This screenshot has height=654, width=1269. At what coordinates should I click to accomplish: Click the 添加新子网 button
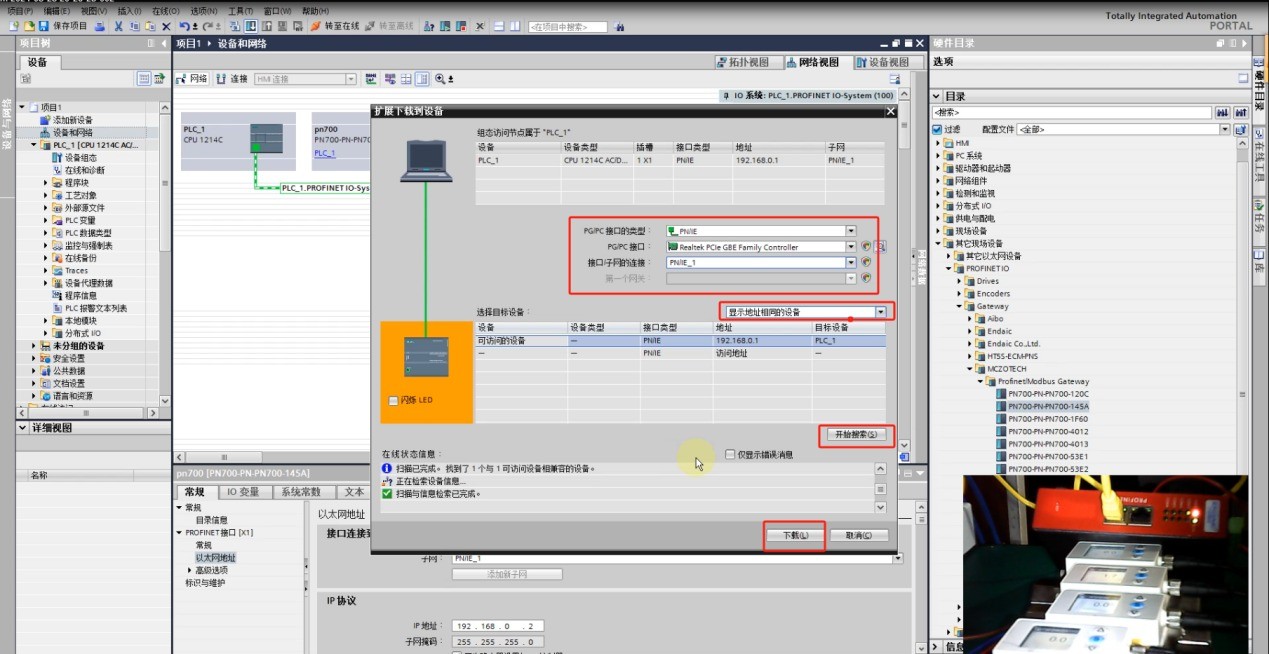(x=507, y=575)
